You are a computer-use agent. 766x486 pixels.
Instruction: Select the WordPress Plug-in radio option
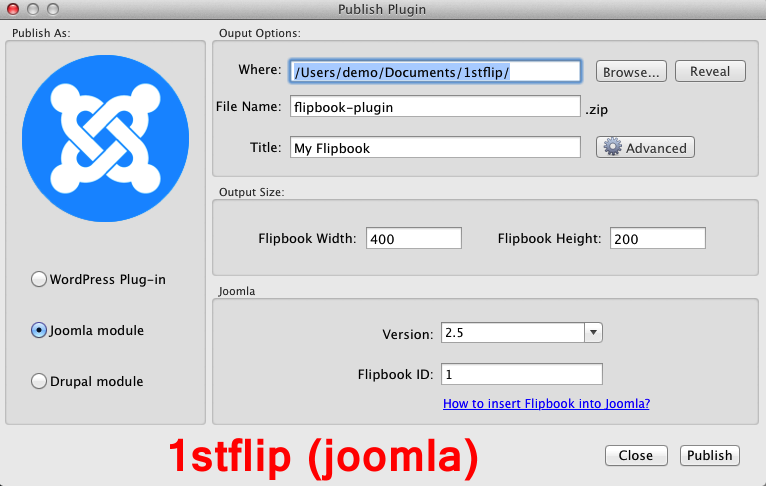pos(40,280)
